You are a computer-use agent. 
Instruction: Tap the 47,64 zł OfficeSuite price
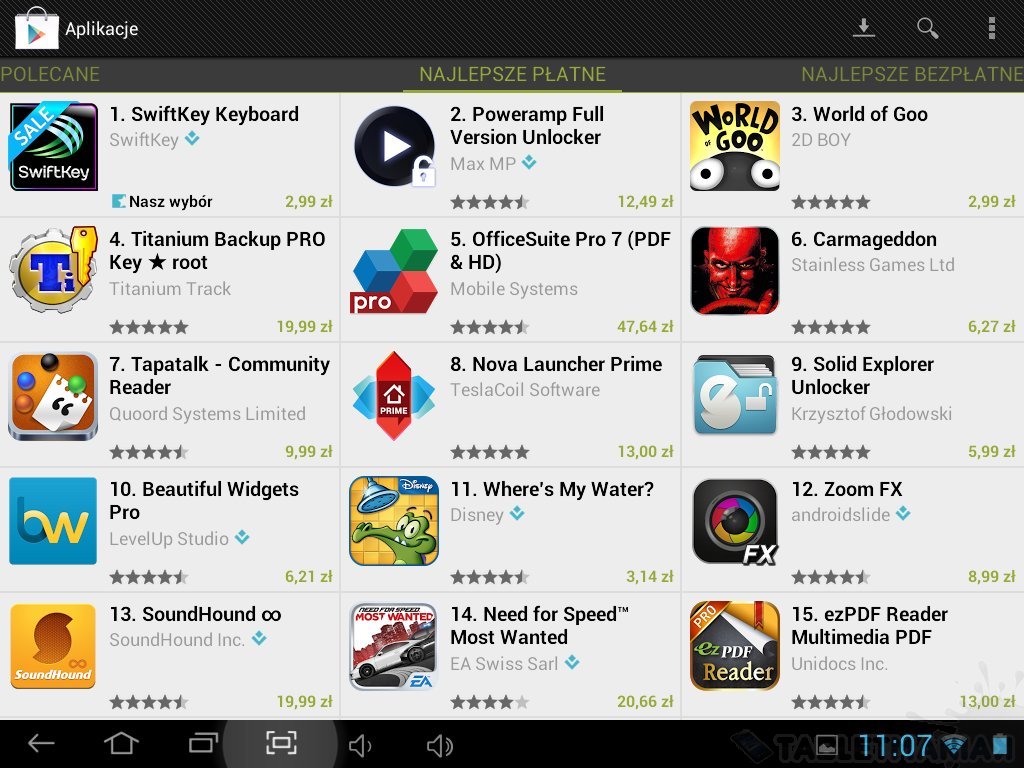pyautogui.click(x=645, y=326)
